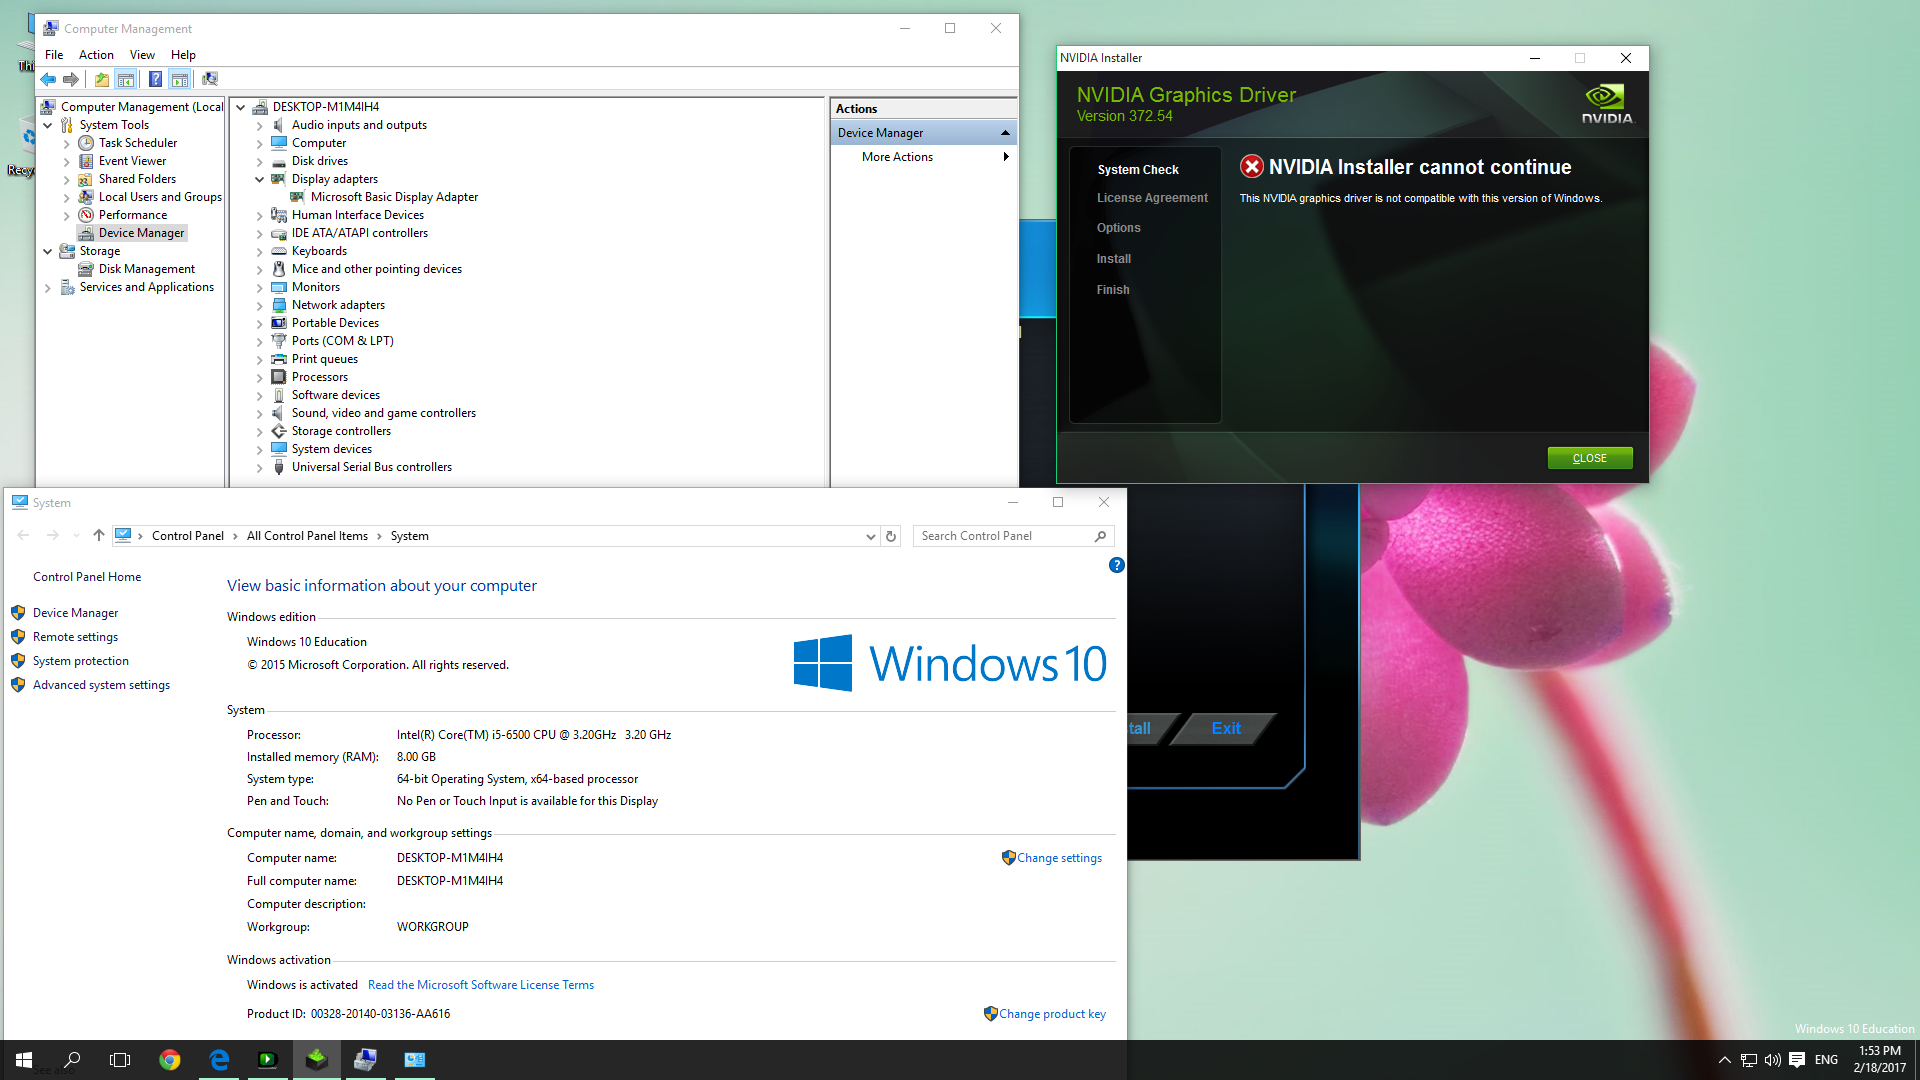The image size is (1920, 1080).
Task: Click the green CLOSE button in NVIDIA Installer
Action: [x=1589, y=458]
